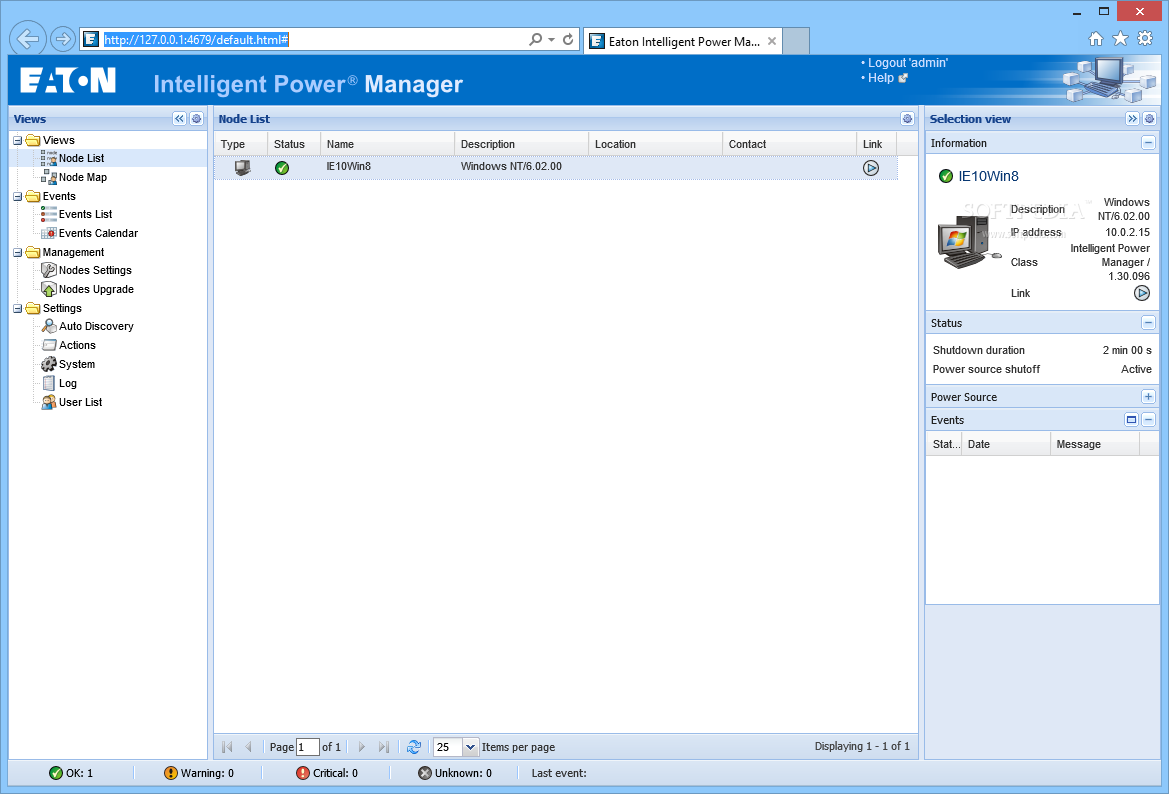Click the browser Forward button
The width and height of the screenshot is (1169, 794).
tap(63, 39)
